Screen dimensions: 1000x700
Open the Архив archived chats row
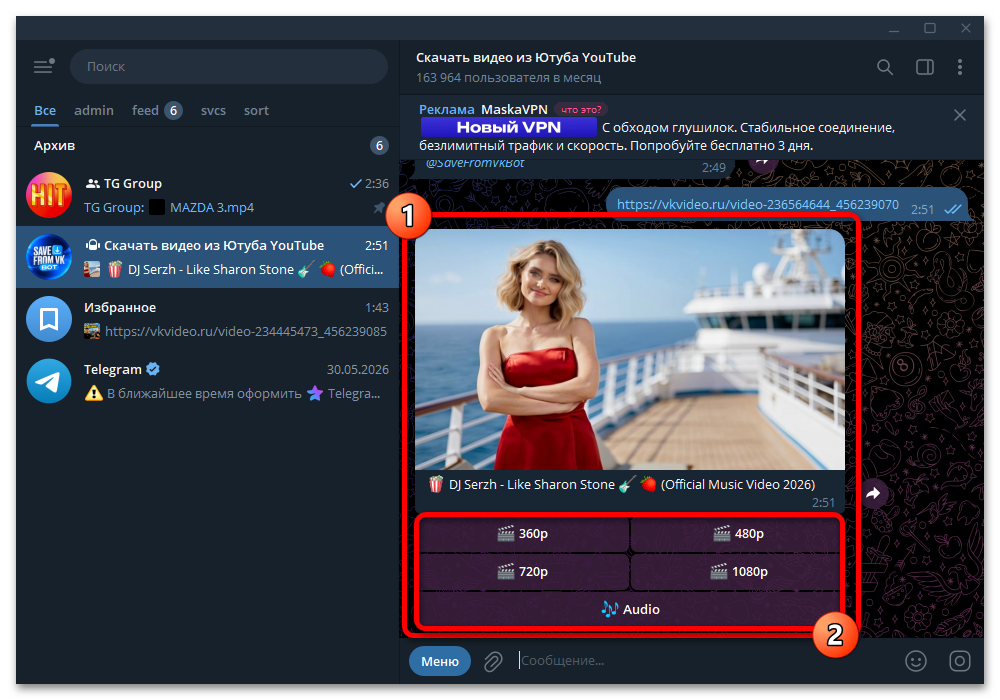point(208,145)
